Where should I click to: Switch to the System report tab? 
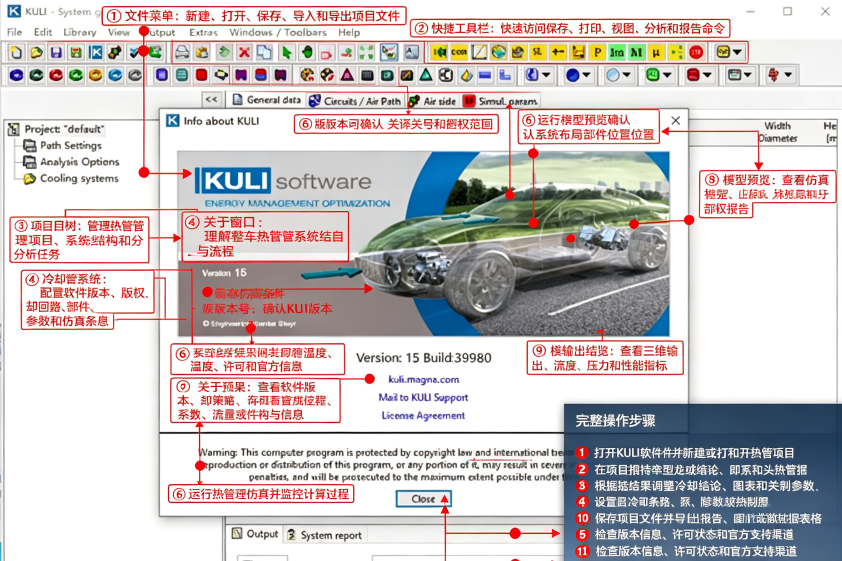coord(325,535)
